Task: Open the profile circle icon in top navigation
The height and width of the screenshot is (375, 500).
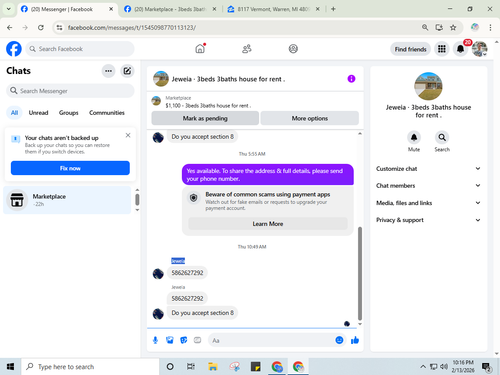Action: click(x=293, y=49)
